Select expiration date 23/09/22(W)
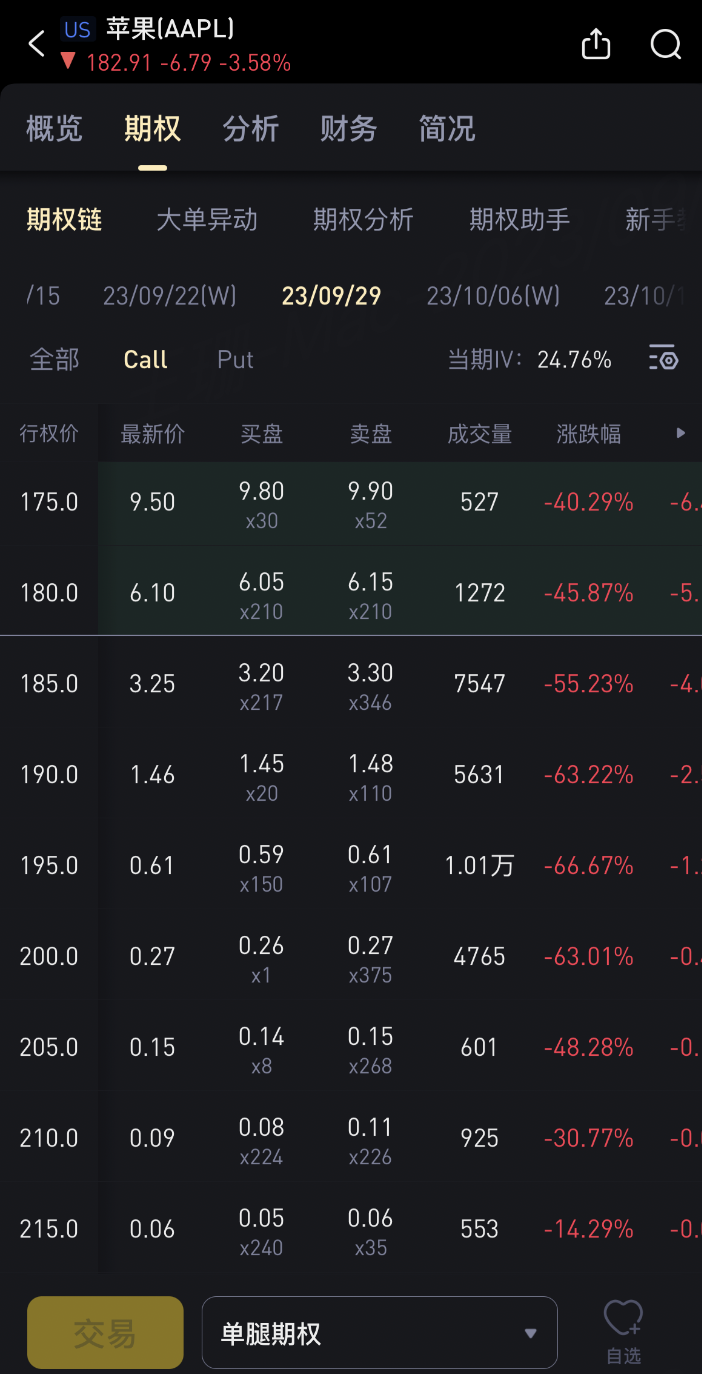Screen dimensions: 702x1374 tap(170, 296)
